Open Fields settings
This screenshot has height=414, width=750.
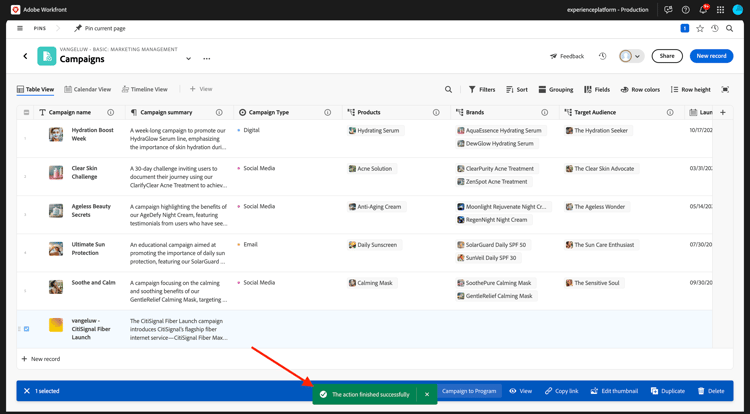pyautogui.click(x=597, y=89)
